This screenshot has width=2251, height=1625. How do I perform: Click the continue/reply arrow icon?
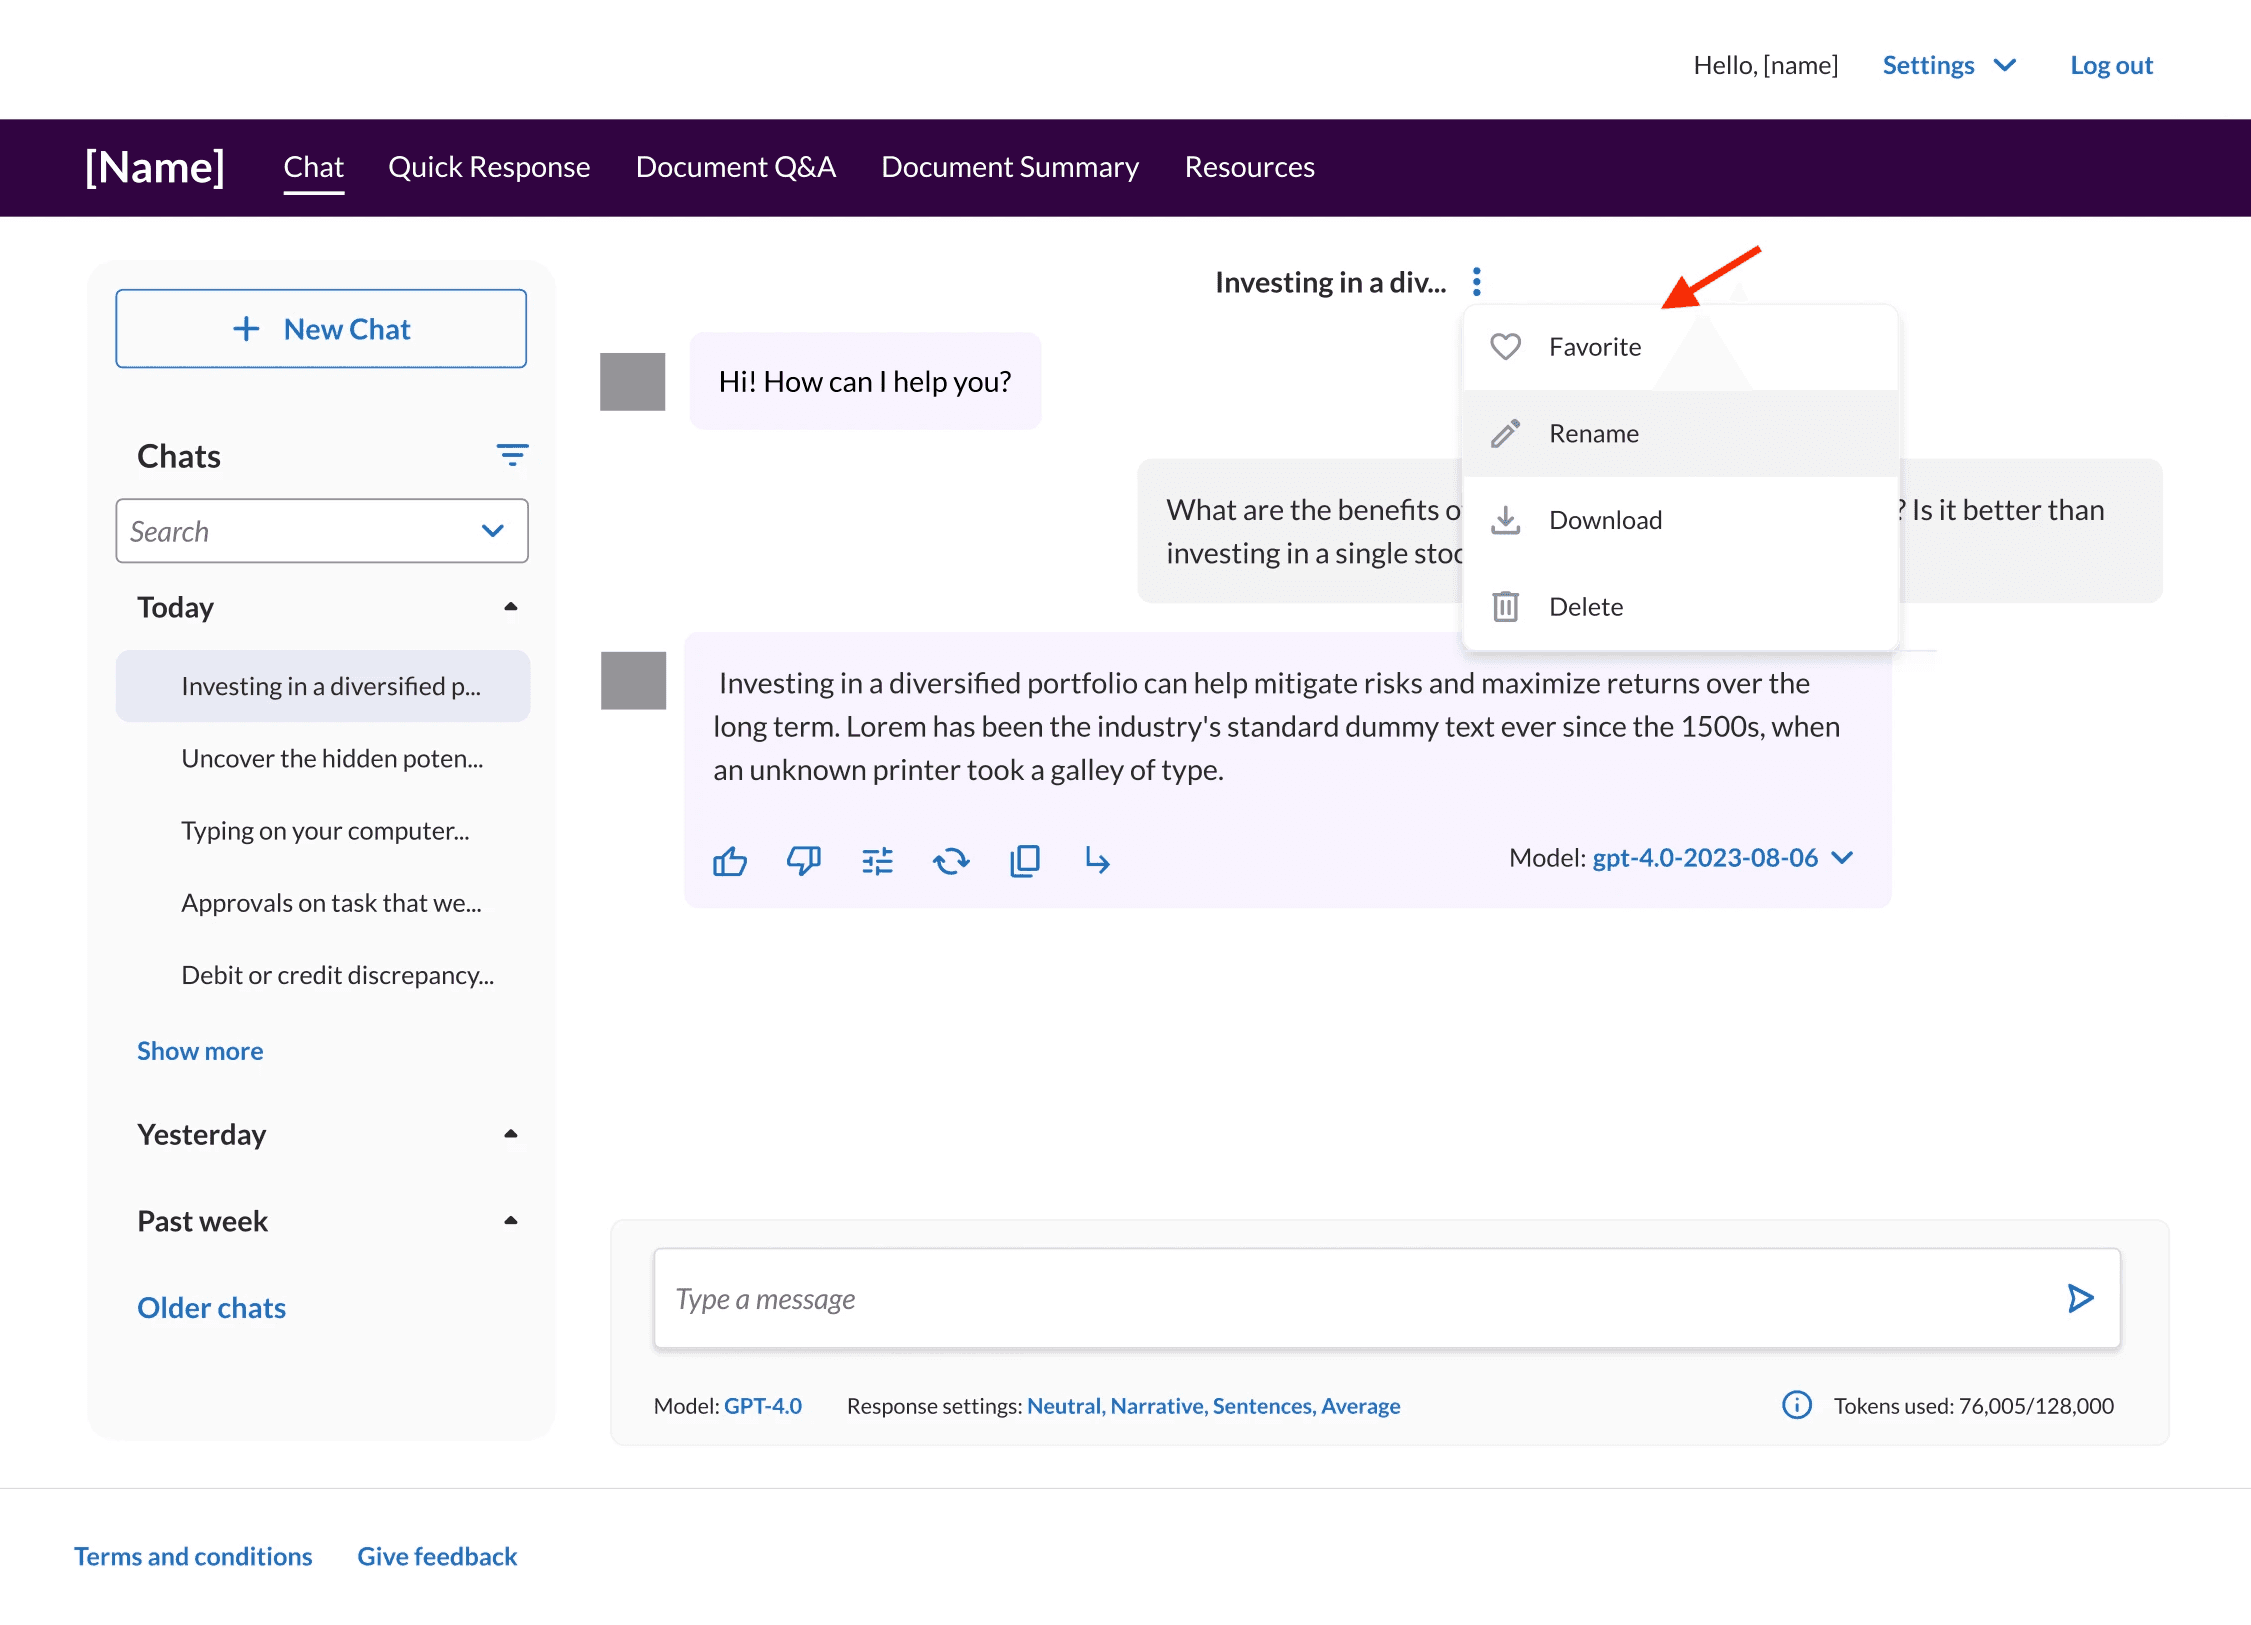(1097, 860)
